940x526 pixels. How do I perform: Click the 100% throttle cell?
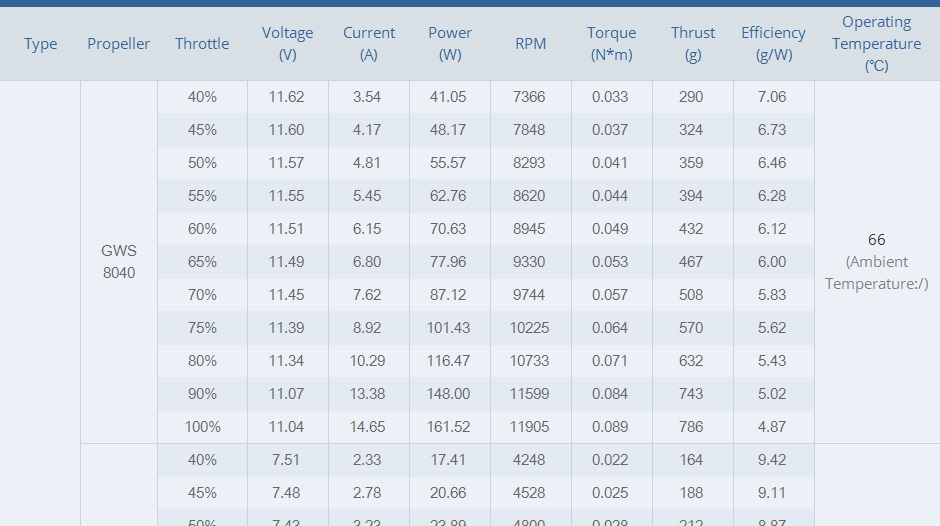[x=202, y=427]
